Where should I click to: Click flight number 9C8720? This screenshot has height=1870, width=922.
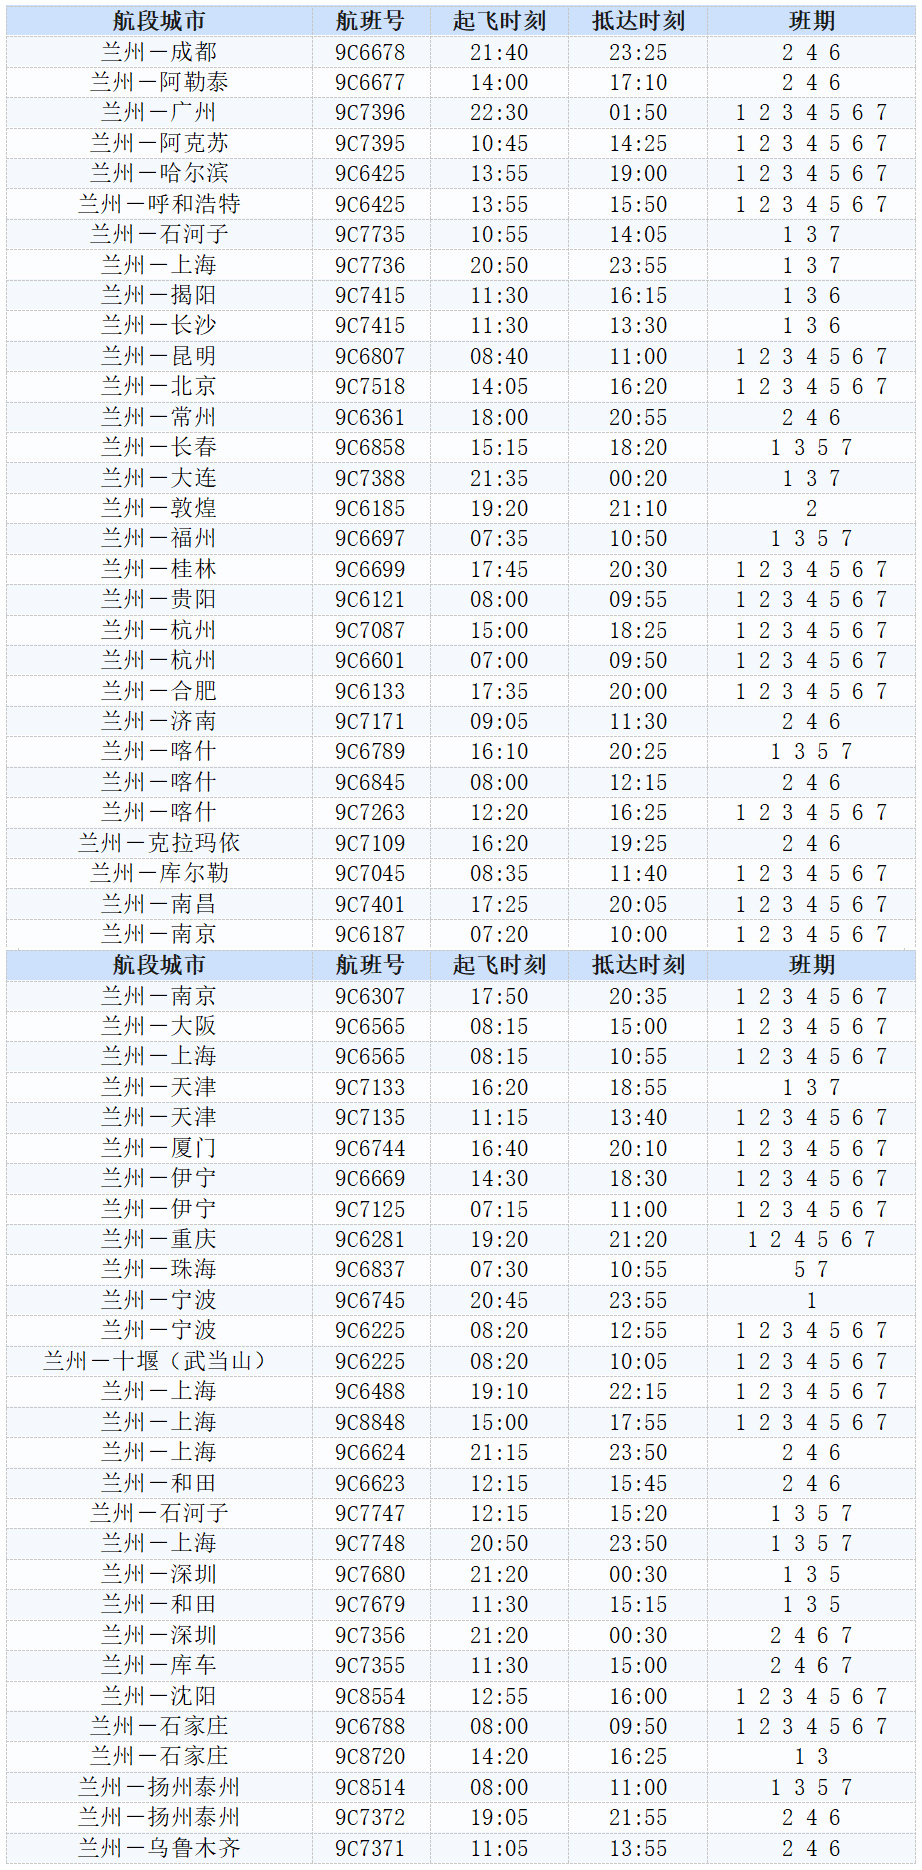tap(370, 1756)
